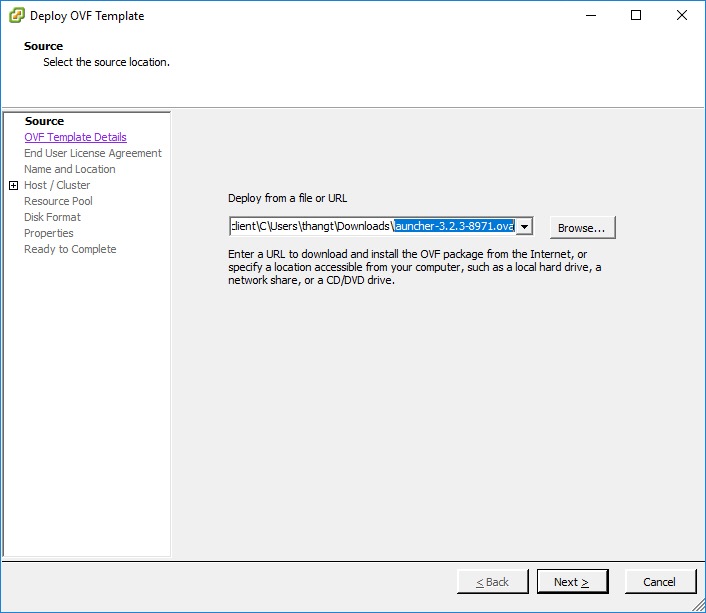
Task: Click the Browse... button
Action: click(582, 227)
